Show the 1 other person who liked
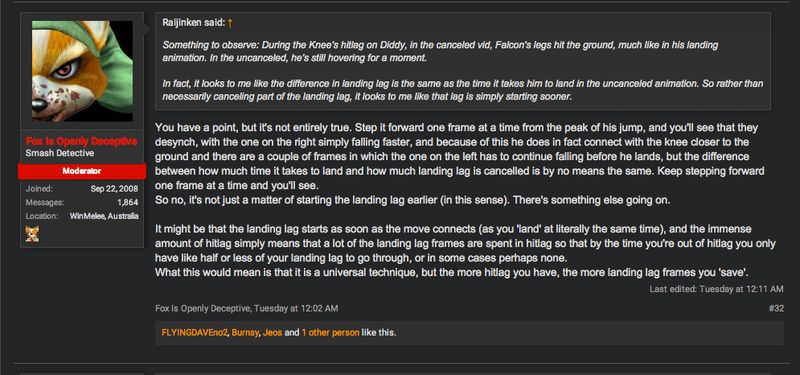Screen dimensions: 800x375 pos(331,333)
